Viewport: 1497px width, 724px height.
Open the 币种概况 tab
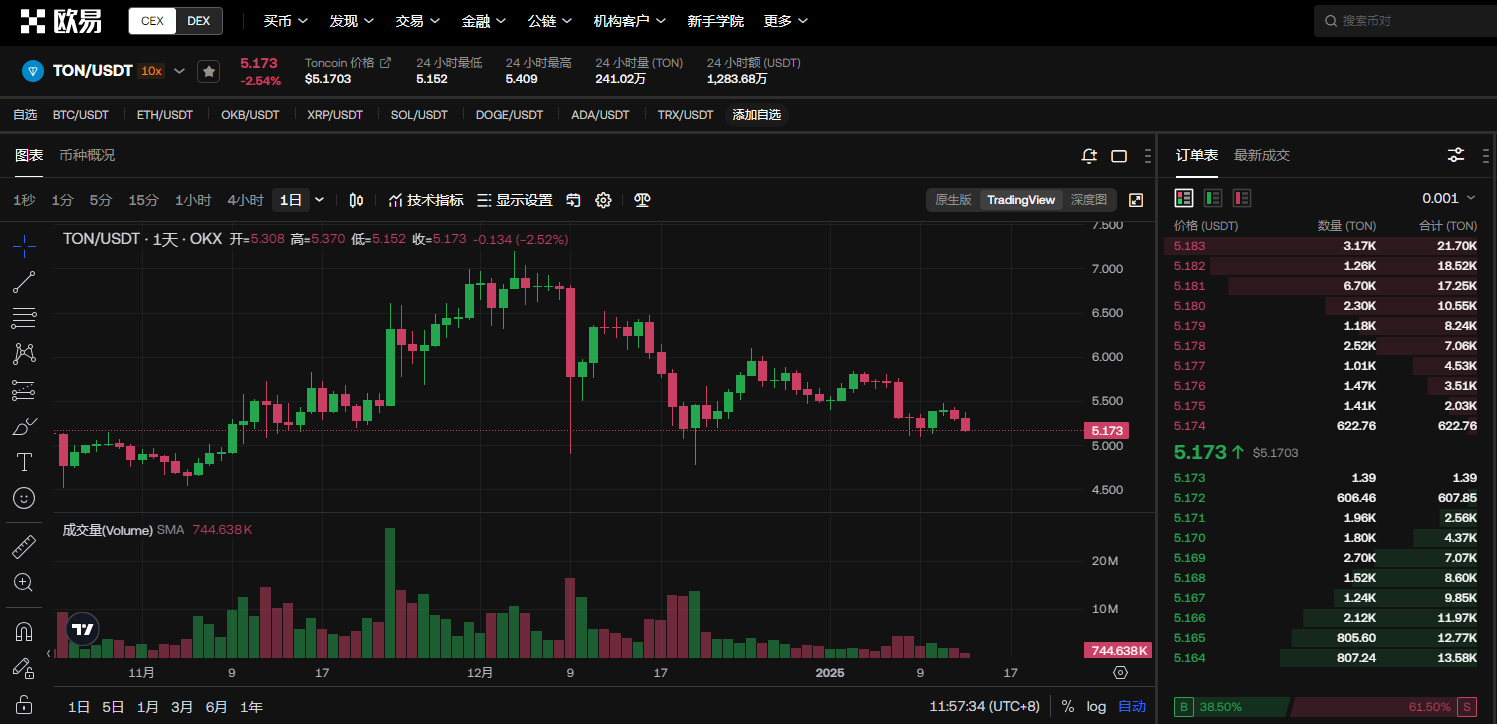pos(87,155)
